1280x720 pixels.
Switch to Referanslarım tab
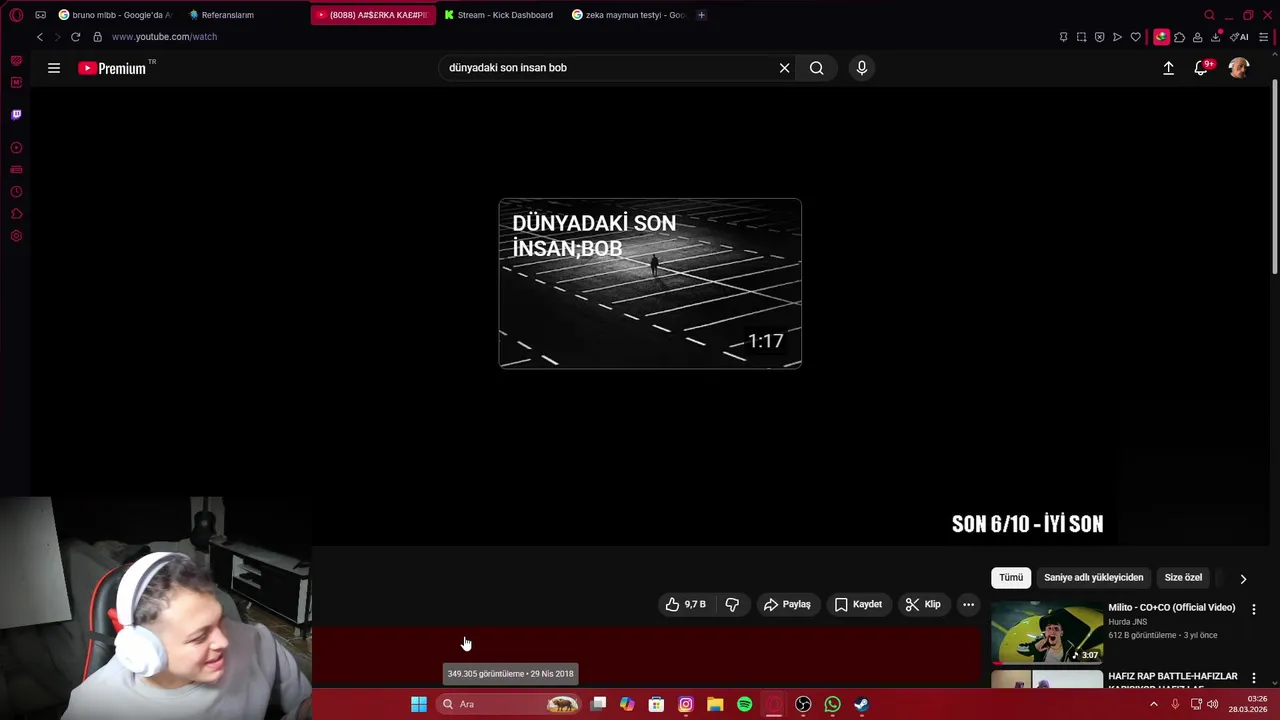pos(222,15)
